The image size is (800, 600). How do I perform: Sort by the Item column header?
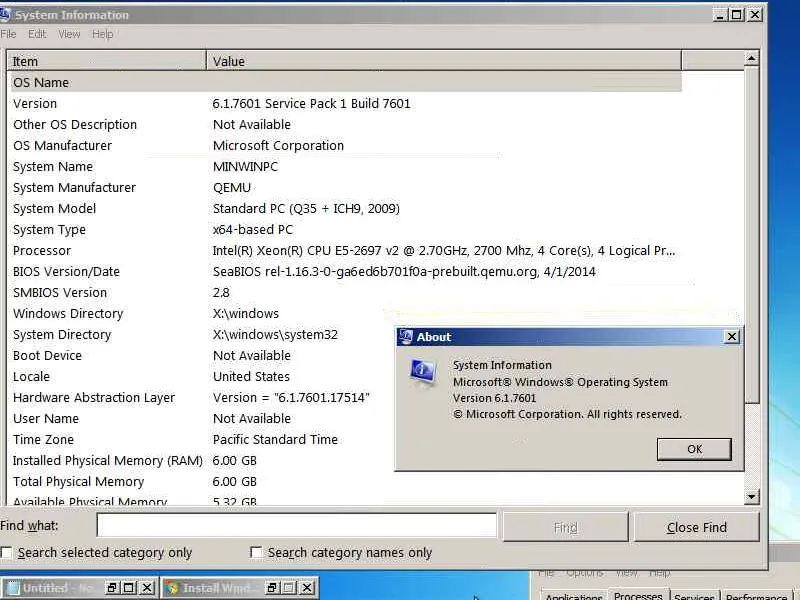tap(106, 61)
